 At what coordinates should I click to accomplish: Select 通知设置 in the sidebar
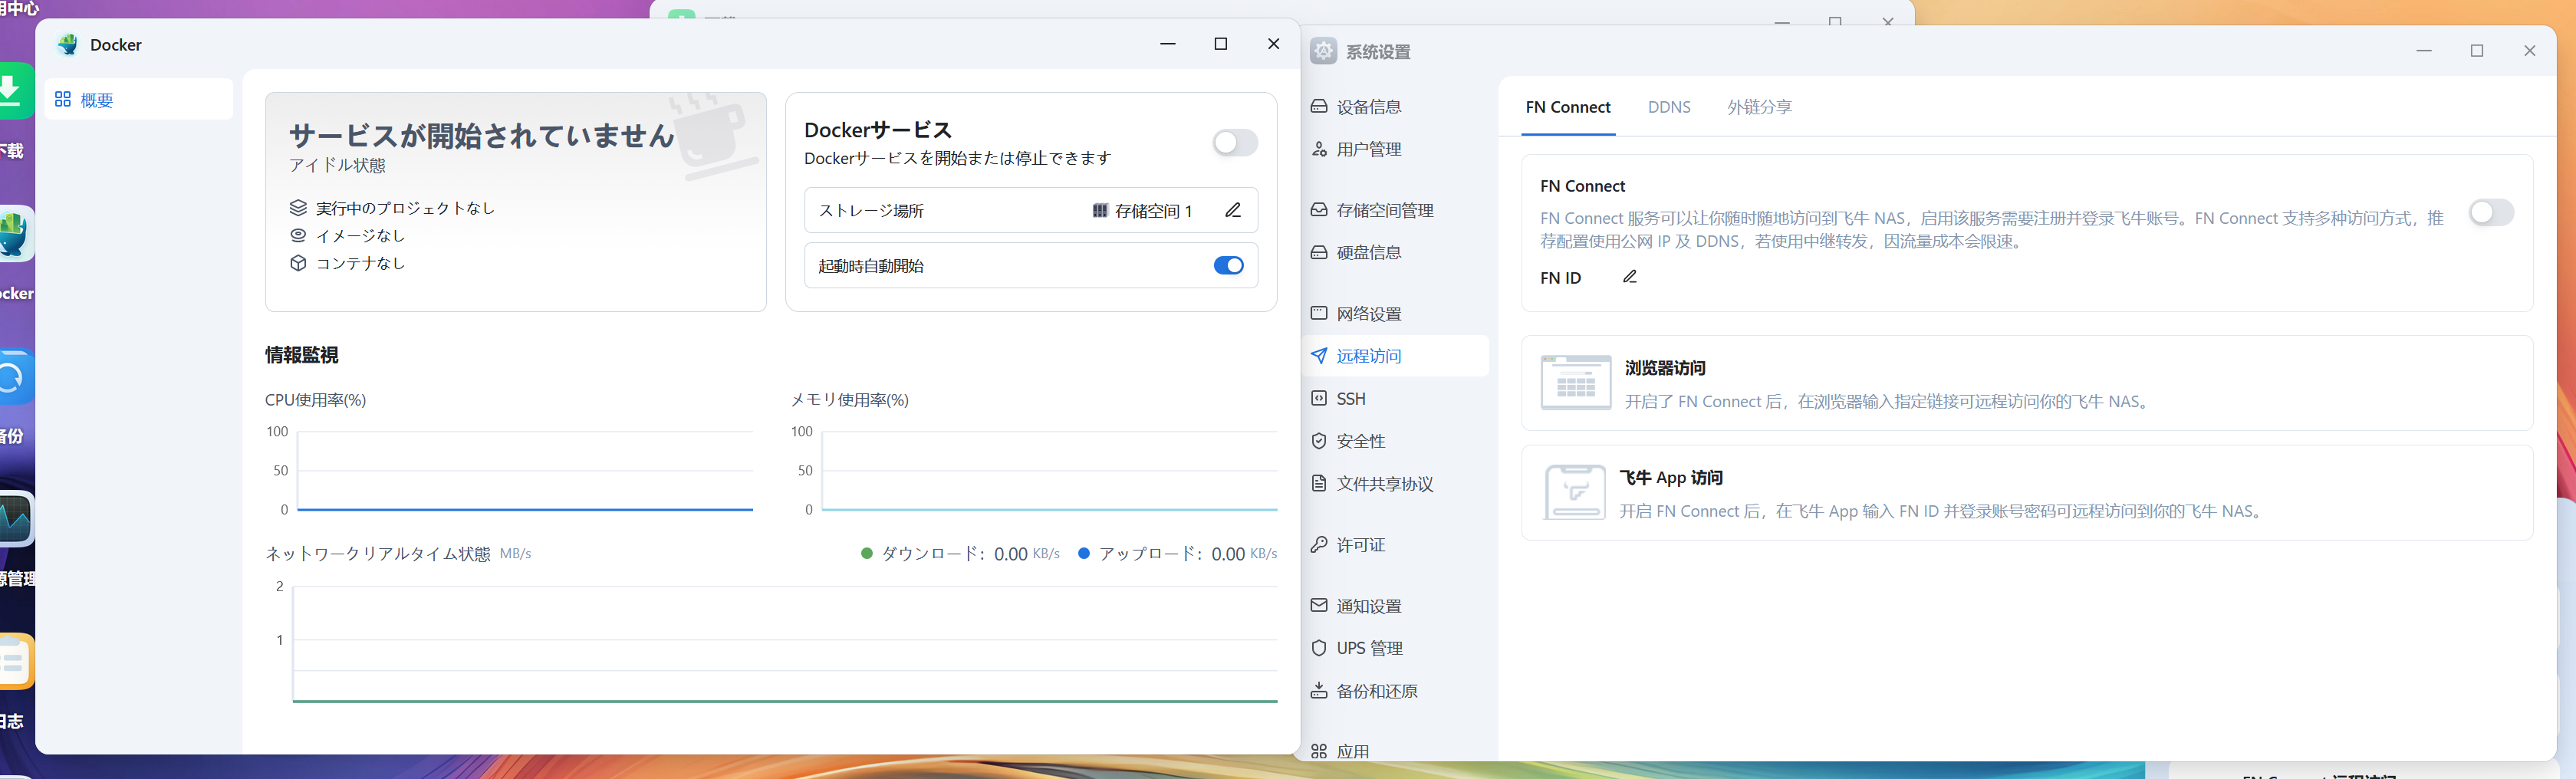[1368, 605]
